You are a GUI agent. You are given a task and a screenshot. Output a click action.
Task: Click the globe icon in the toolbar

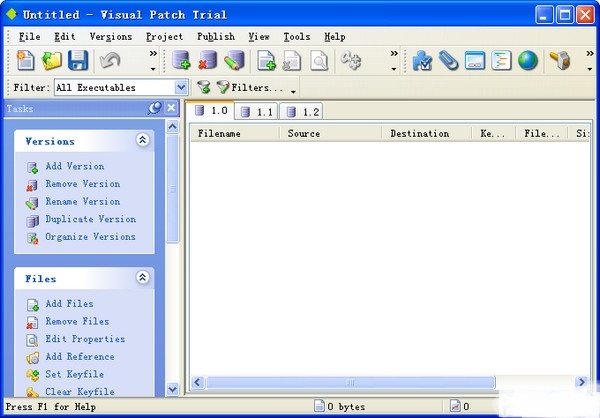(527, 62)
